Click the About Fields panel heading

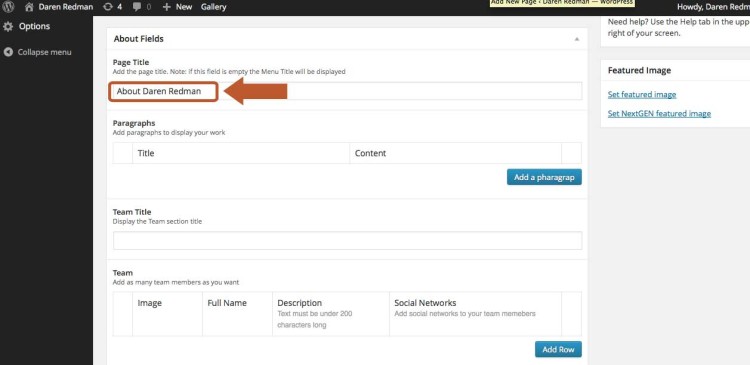click(x=139, y=39)
